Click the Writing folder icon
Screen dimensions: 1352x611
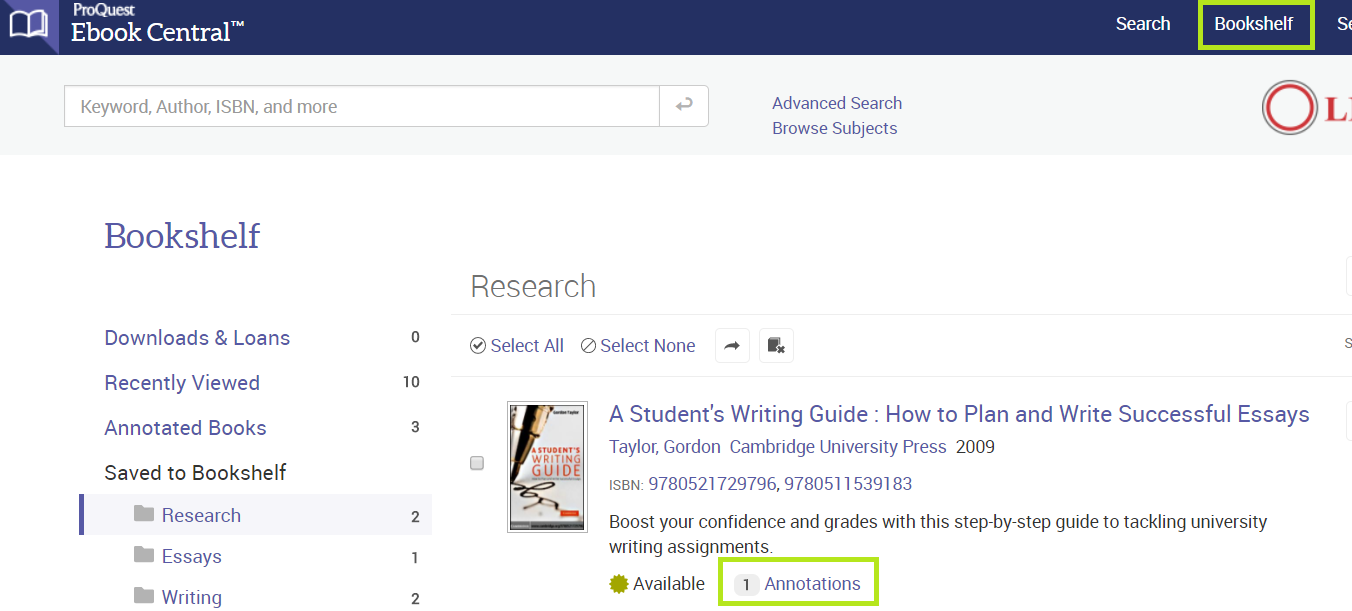click(144, 596)
